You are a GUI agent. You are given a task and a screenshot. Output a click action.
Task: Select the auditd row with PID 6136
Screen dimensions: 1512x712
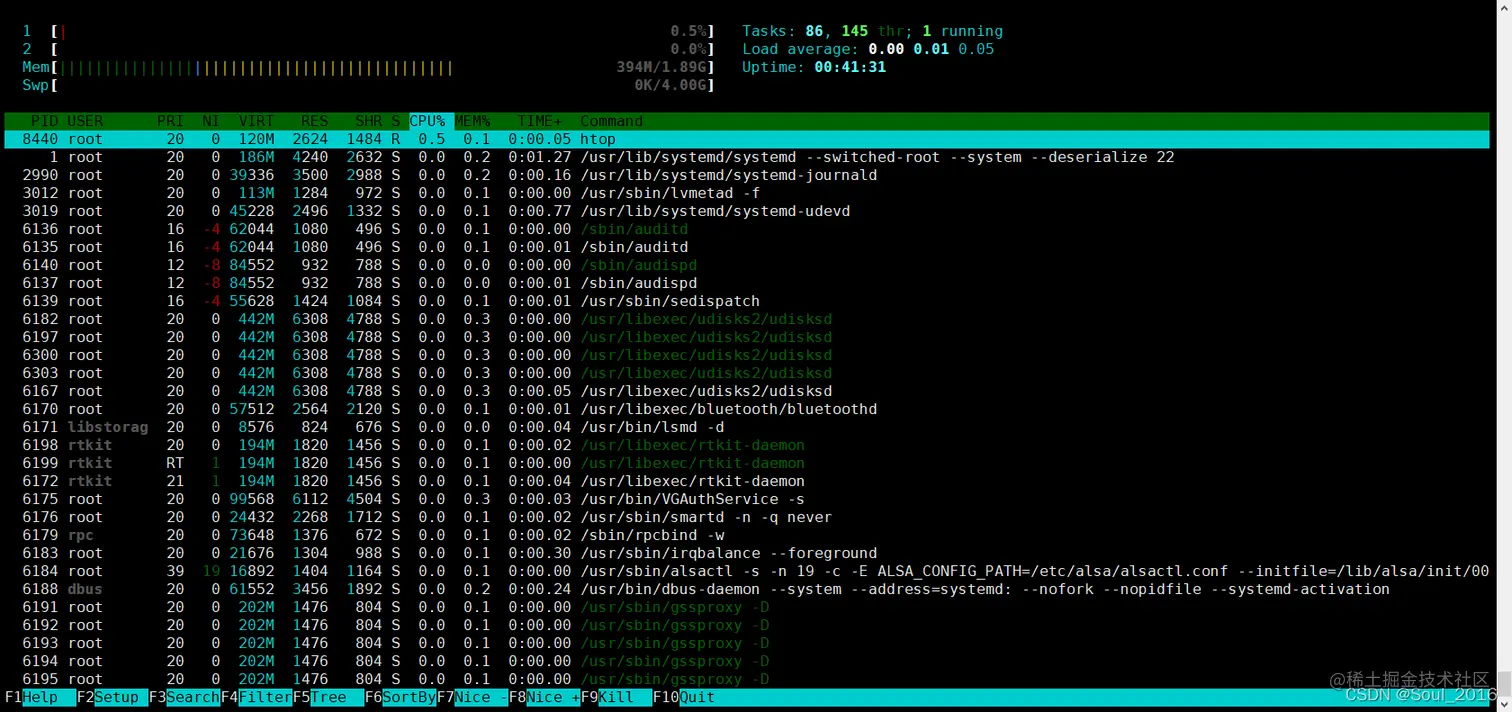pos(747,229)
